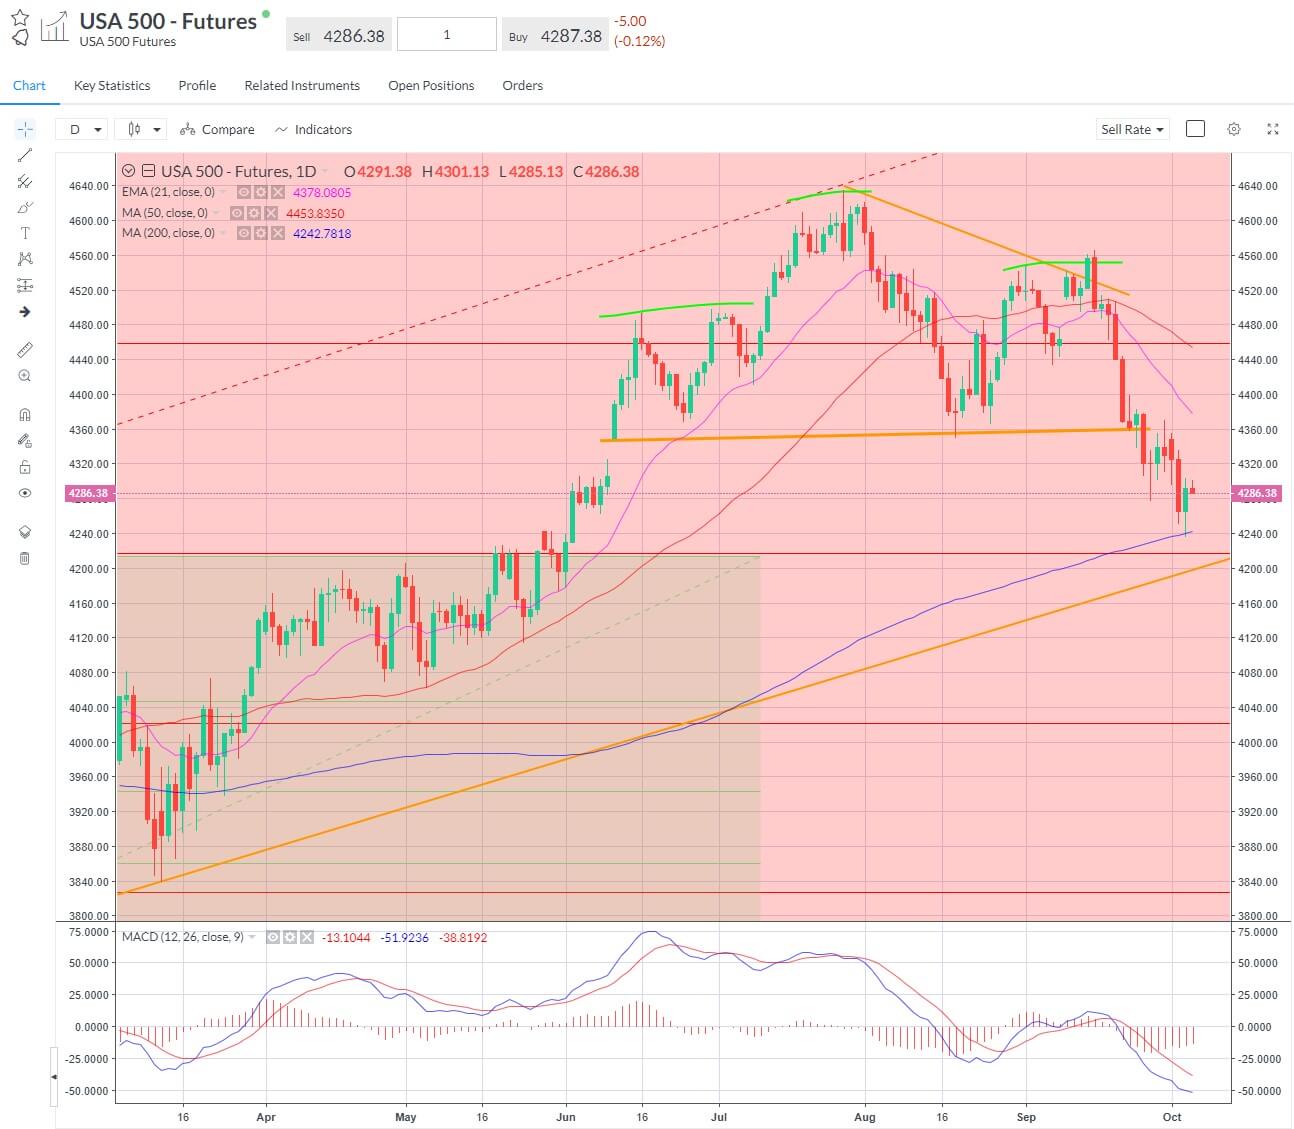Select the XABCD pattern tool
The width and height of the screenshot is (1294, 1129).
pyautogui.click(x=25, y=259)
